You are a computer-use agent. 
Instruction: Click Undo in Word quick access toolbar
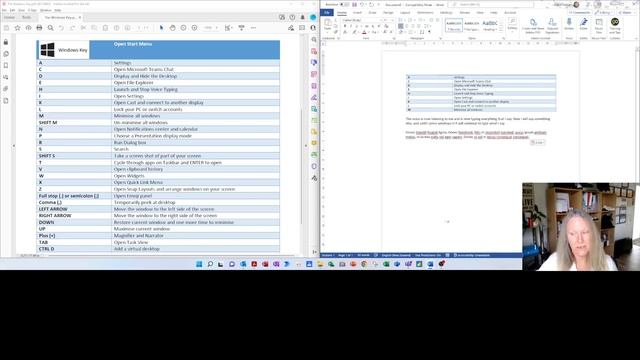[362, 4]
